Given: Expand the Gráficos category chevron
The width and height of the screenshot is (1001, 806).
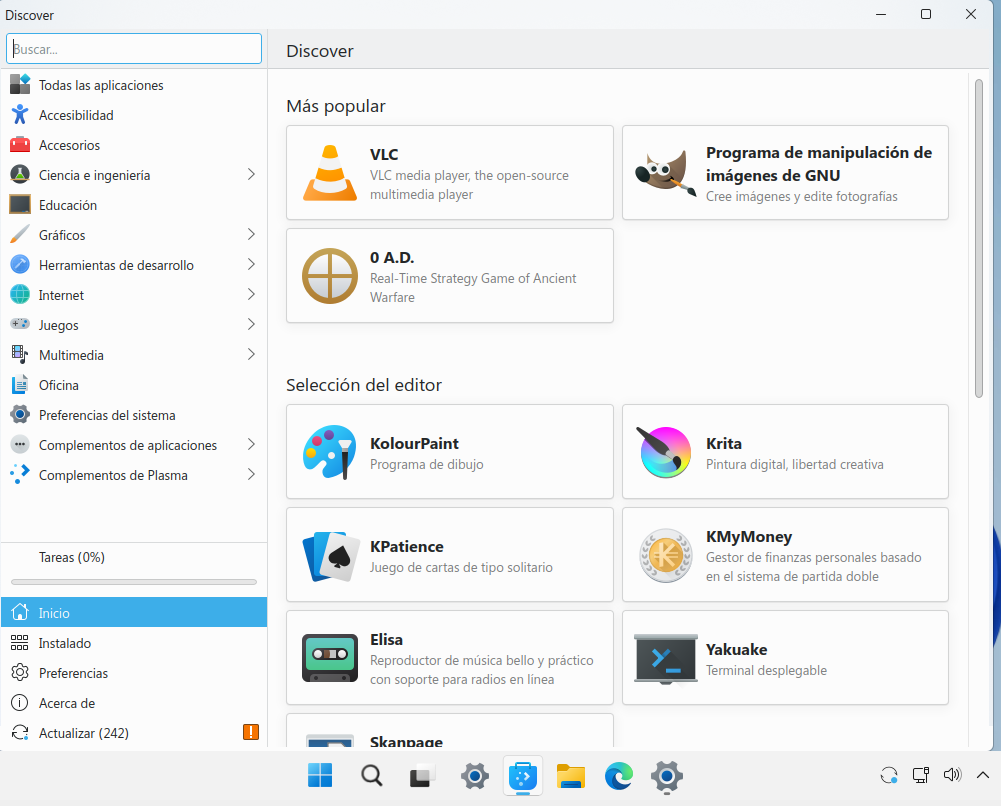Looking at the screenshot, I should (x=251, y=235).
